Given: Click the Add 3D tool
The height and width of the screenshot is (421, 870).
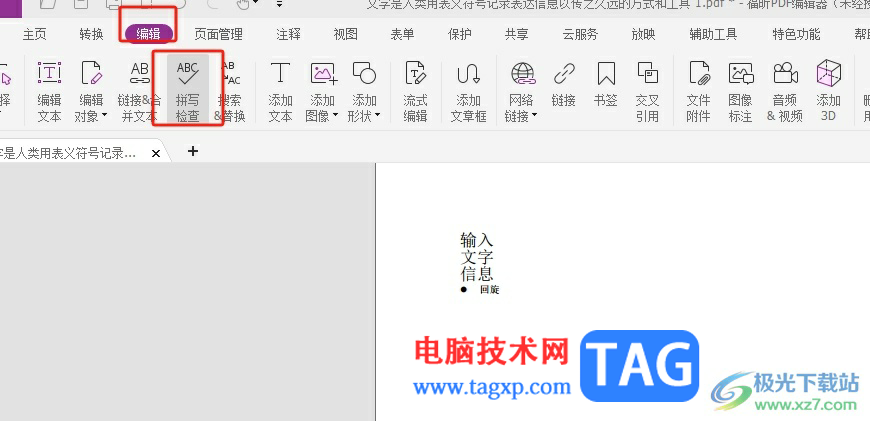Looking at the screenshot, I should click(828, 92).
